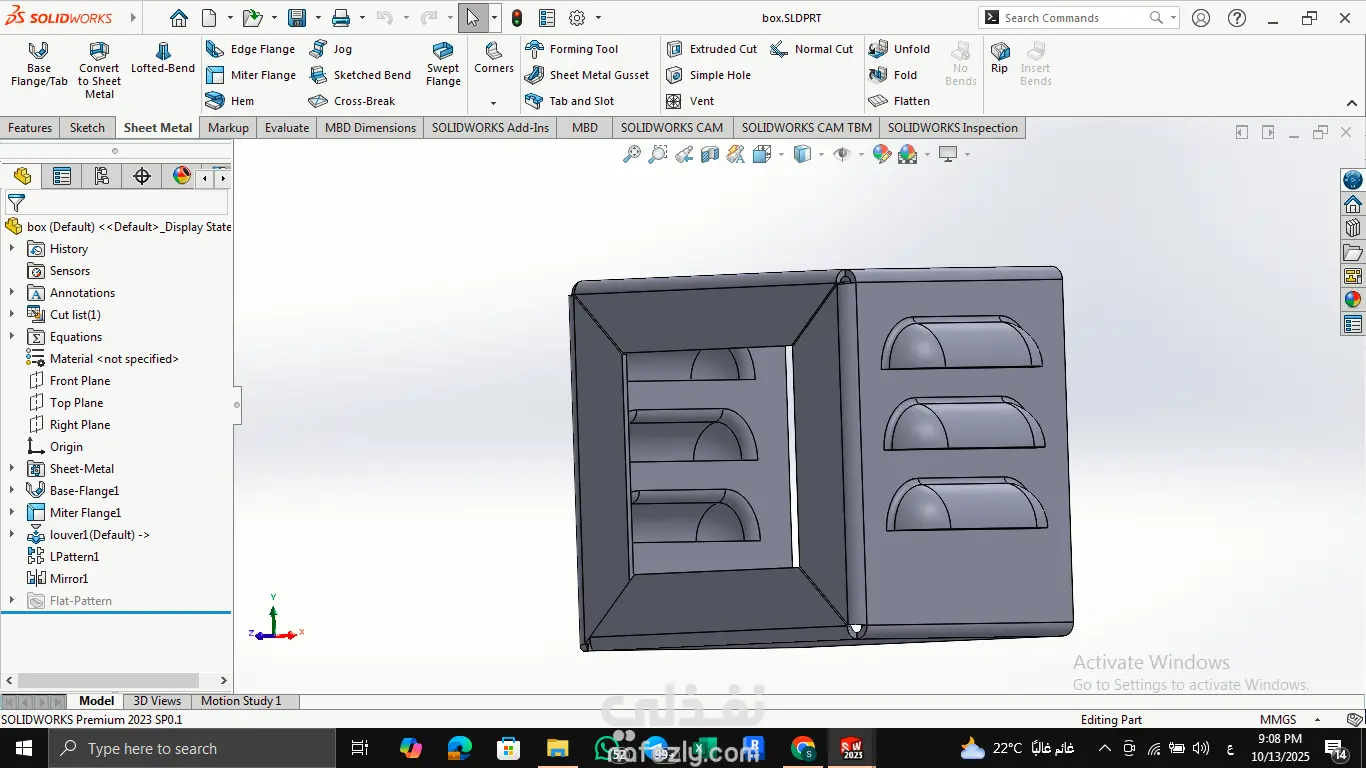Click the Miter Flange tool
Image resolution: width=1366 pixels, height=768 pixels.
[x=250, y=75]
